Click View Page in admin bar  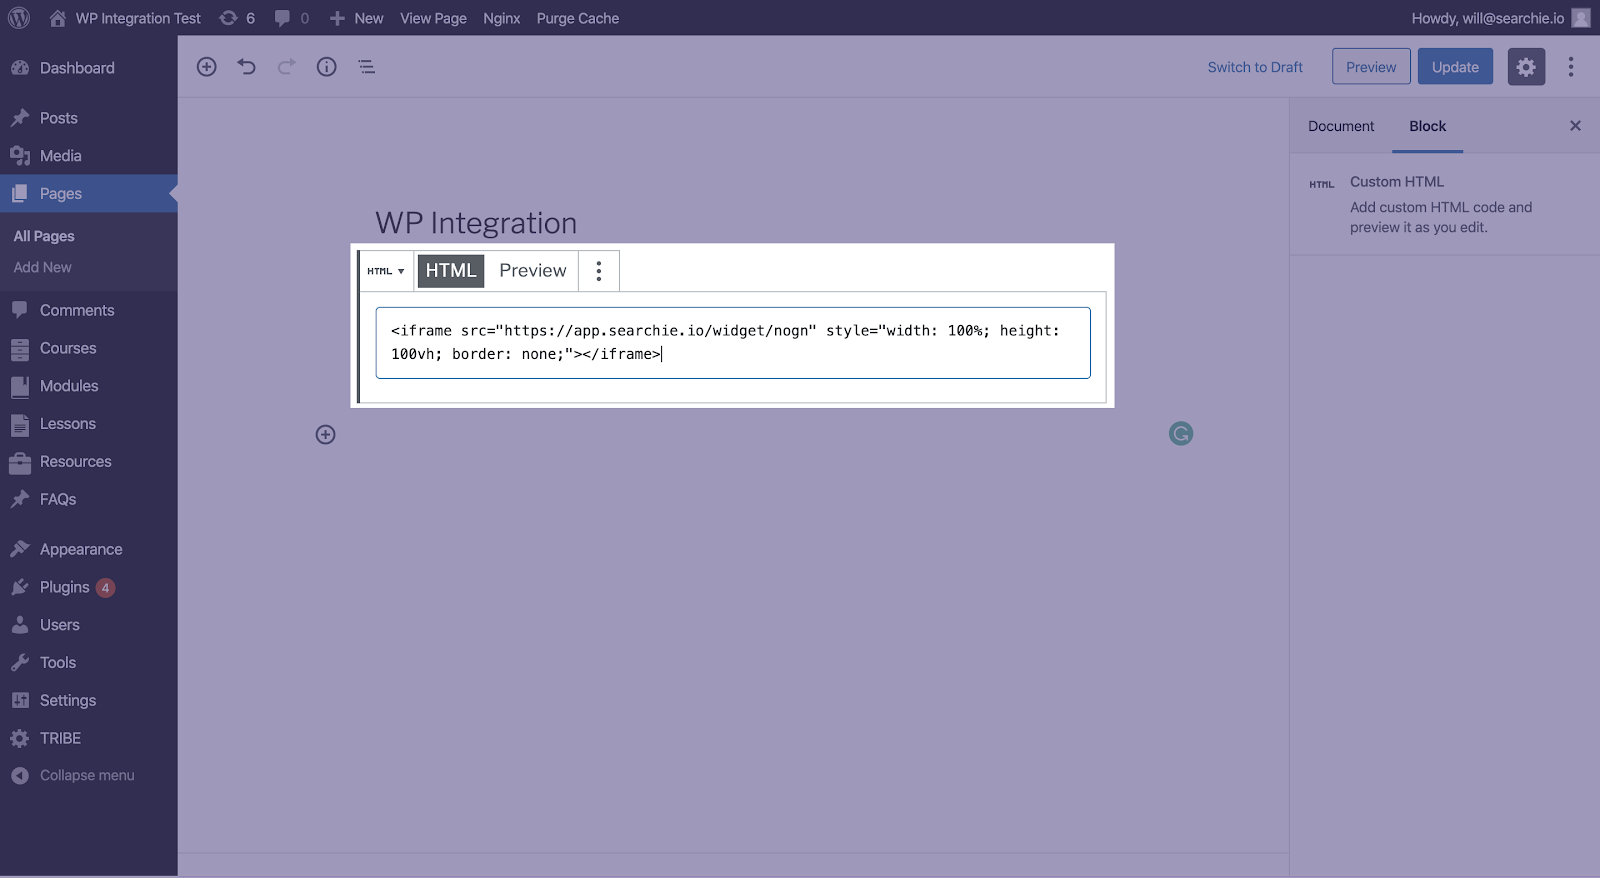(433, 18)
